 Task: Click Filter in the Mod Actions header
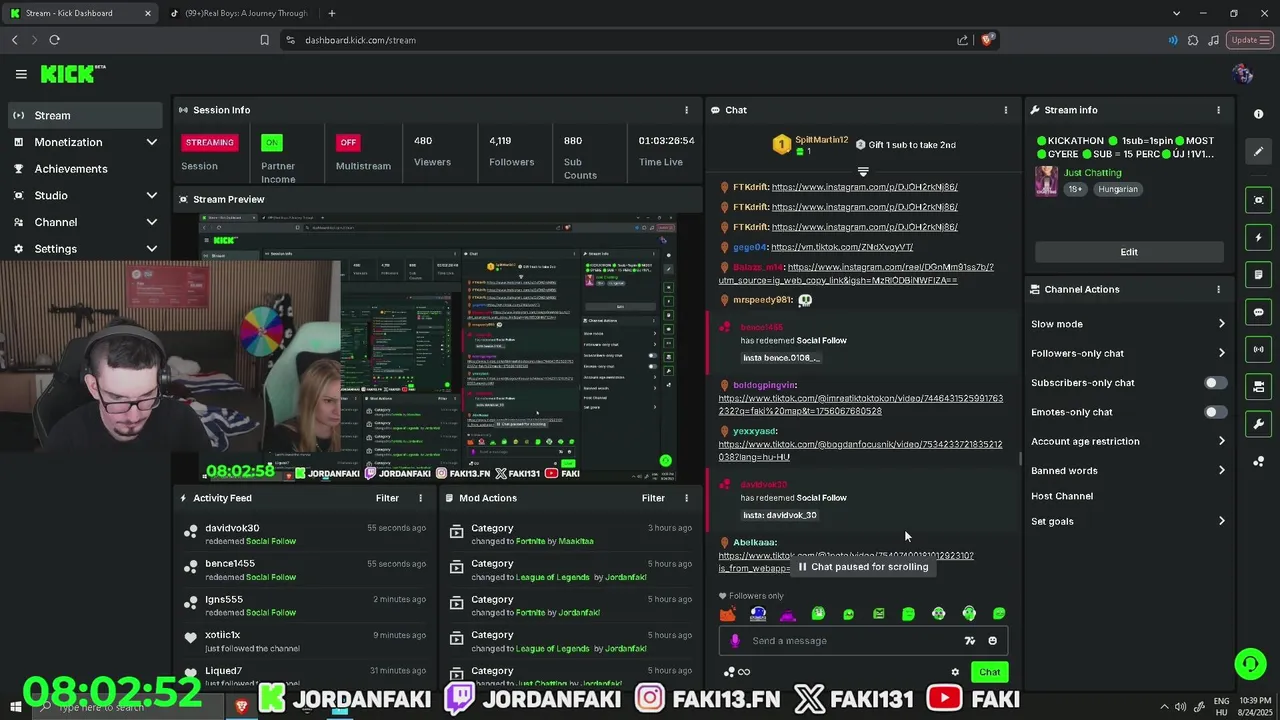tap(653, 498)
